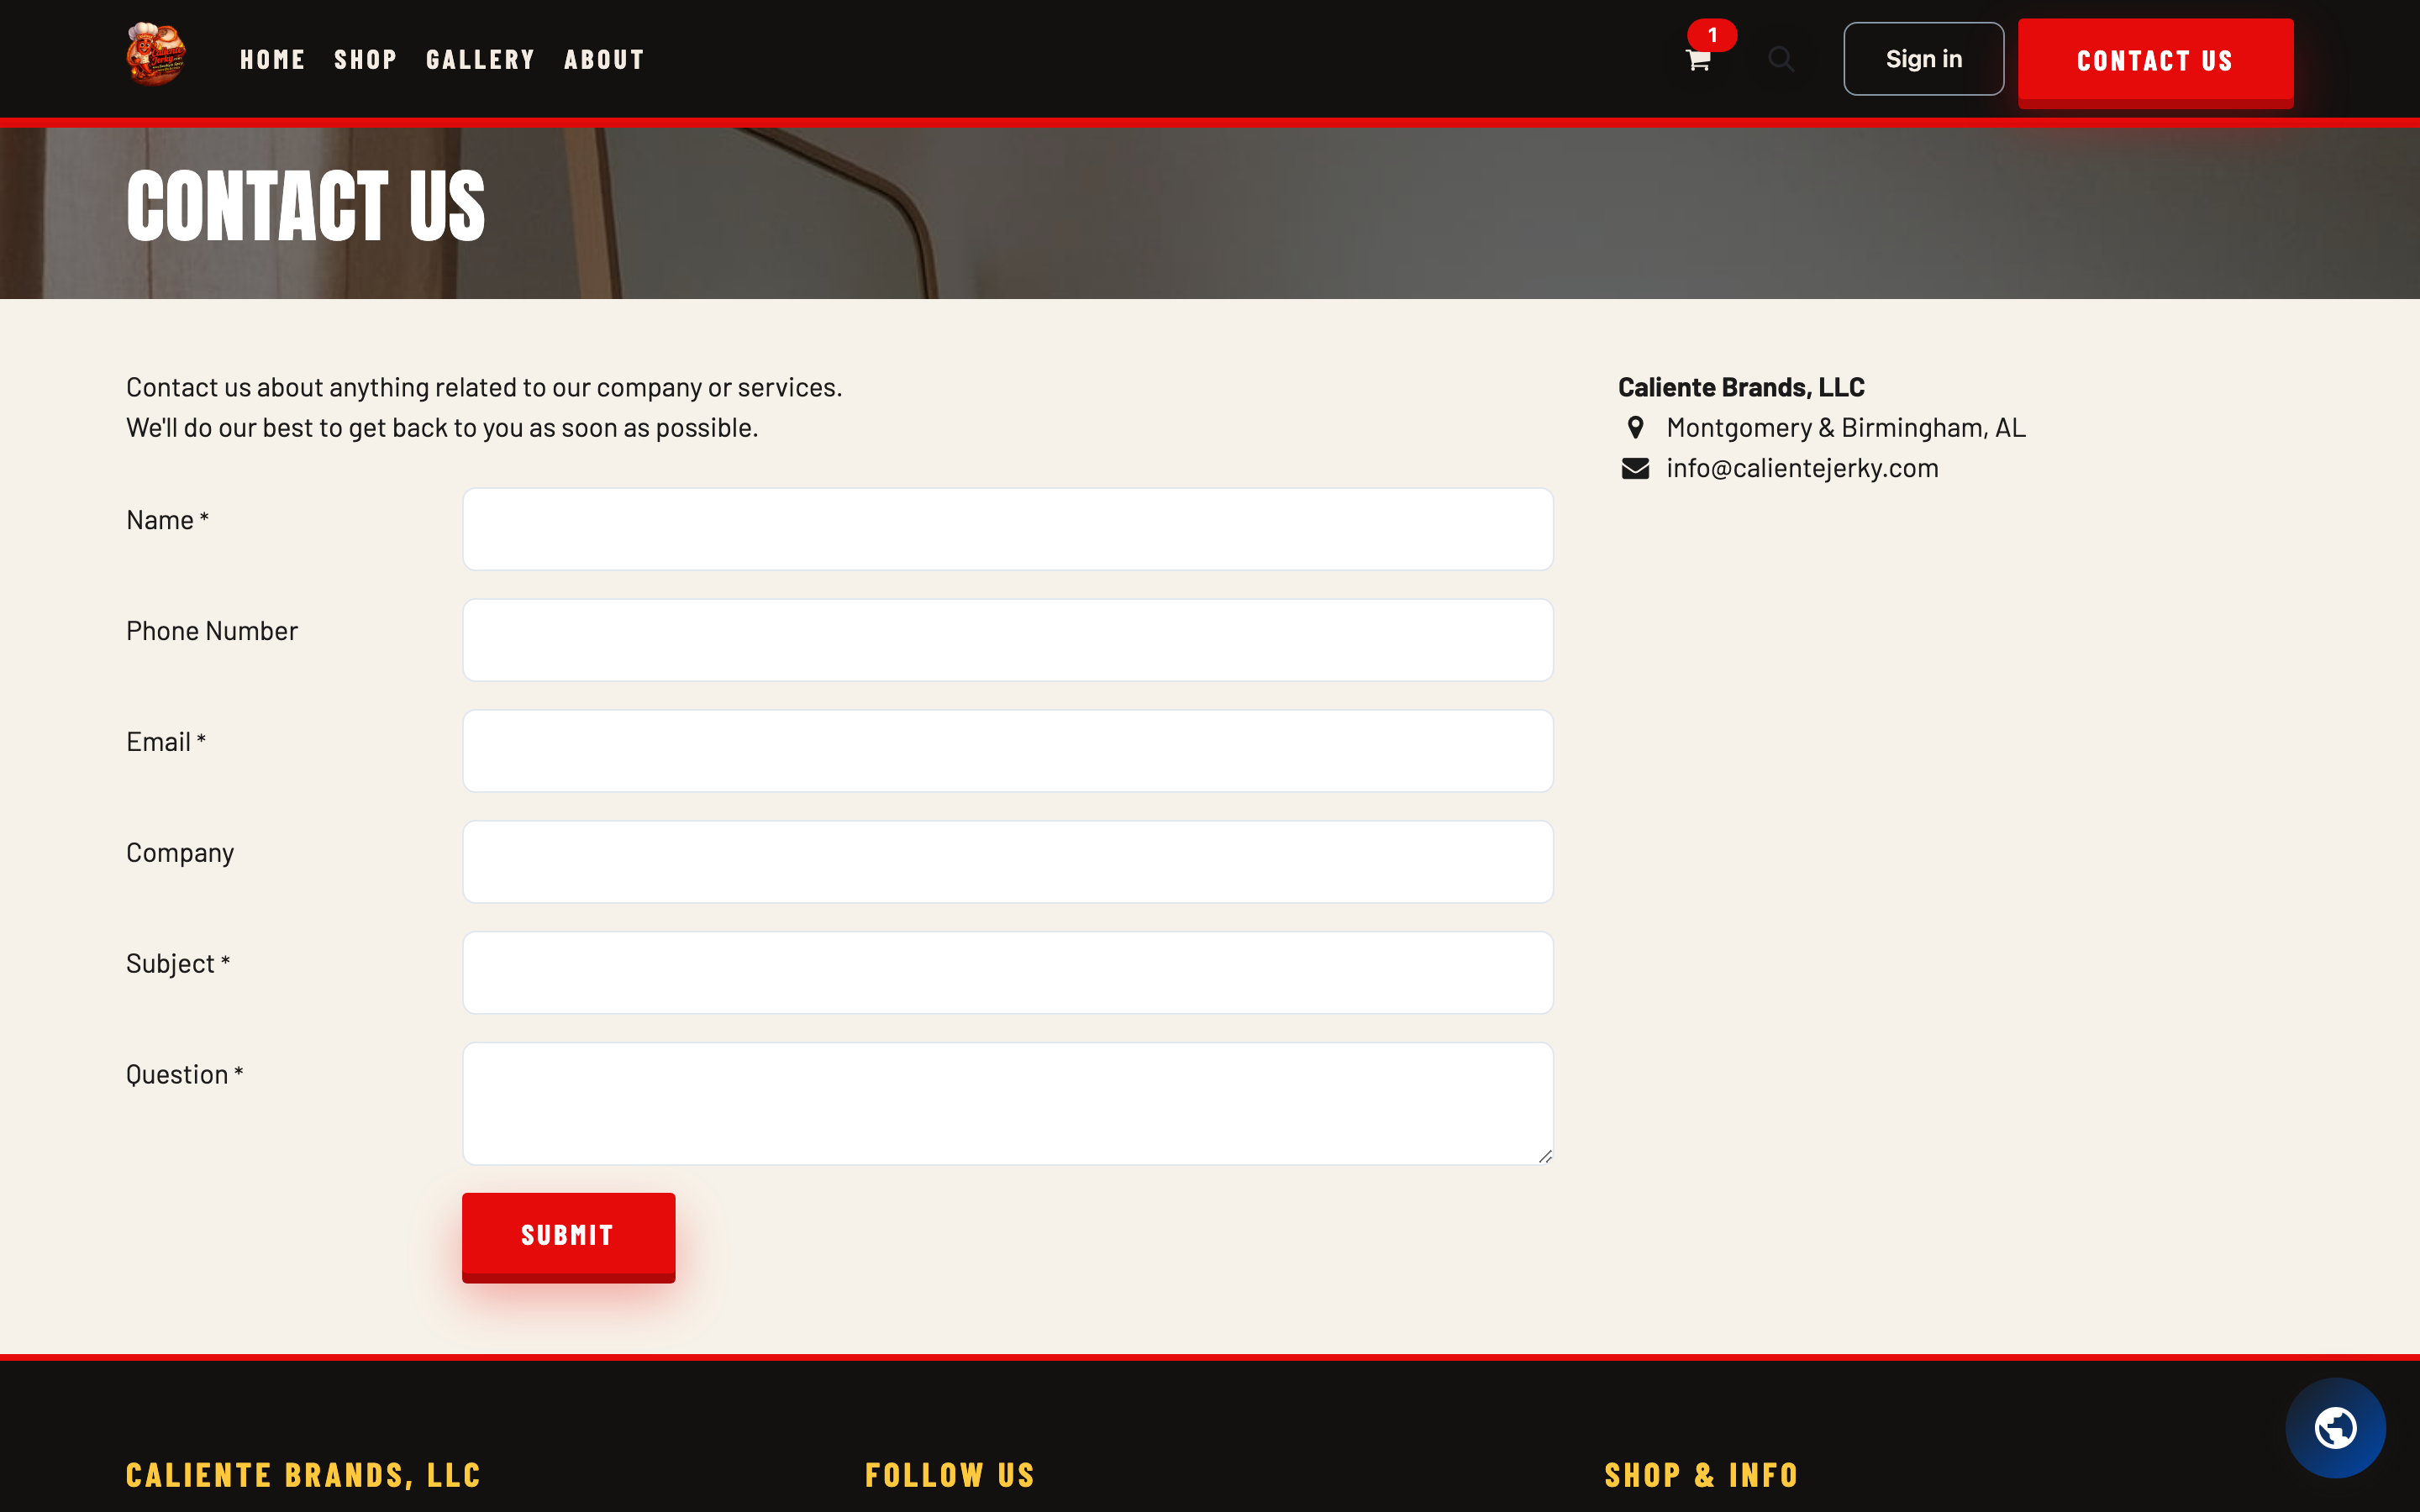Viewport: 2420px width, 1512px height.
Task: Click the Montgomery & Birmingham, AL text
Action: click(1845, 428)
